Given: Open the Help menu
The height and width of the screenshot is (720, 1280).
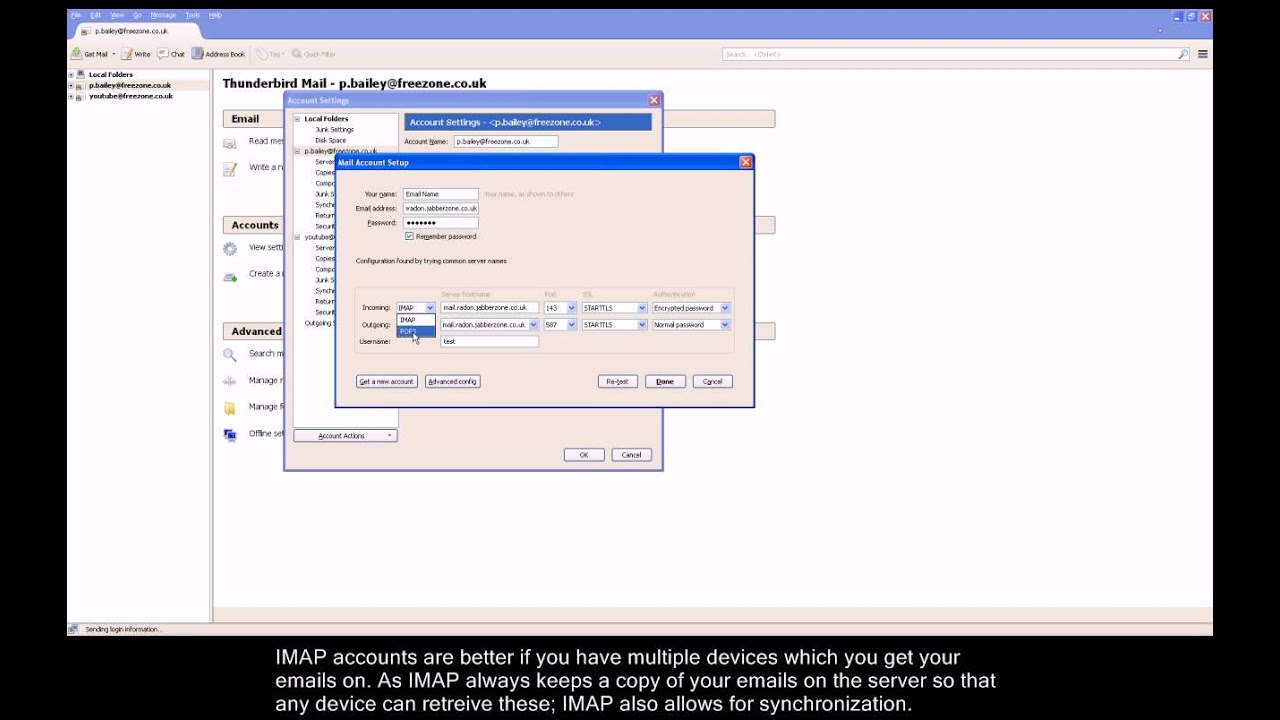Looking at the screenshot, I should (215, 15).
